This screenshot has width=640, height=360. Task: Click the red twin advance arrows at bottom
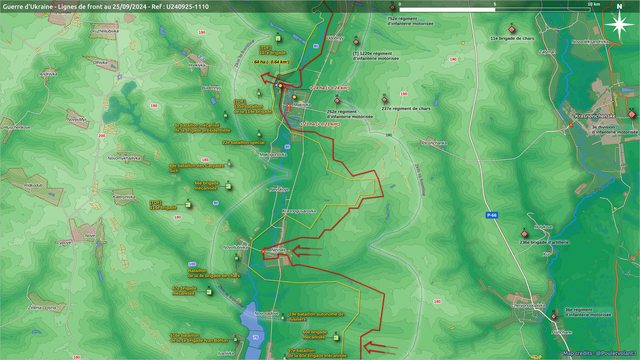(x=380, y=348)
